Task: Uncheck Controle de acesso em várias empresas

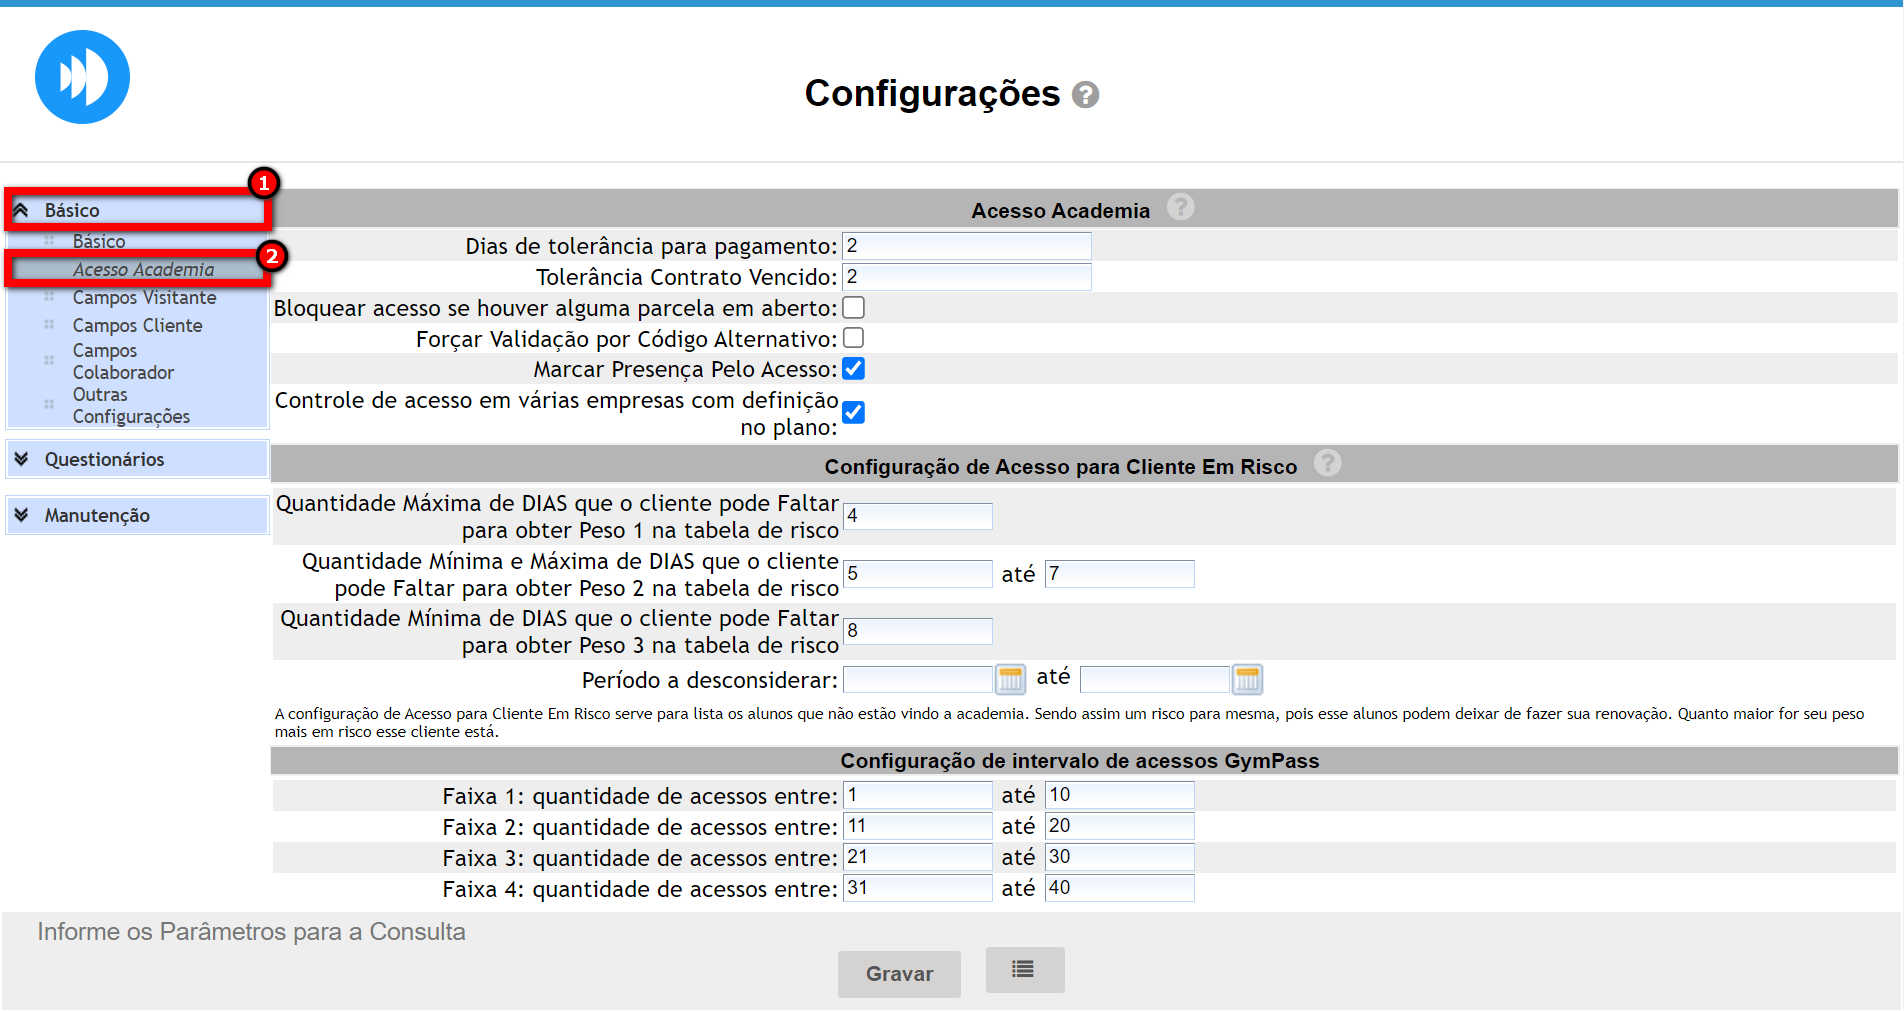Action: tap(853, 412)
